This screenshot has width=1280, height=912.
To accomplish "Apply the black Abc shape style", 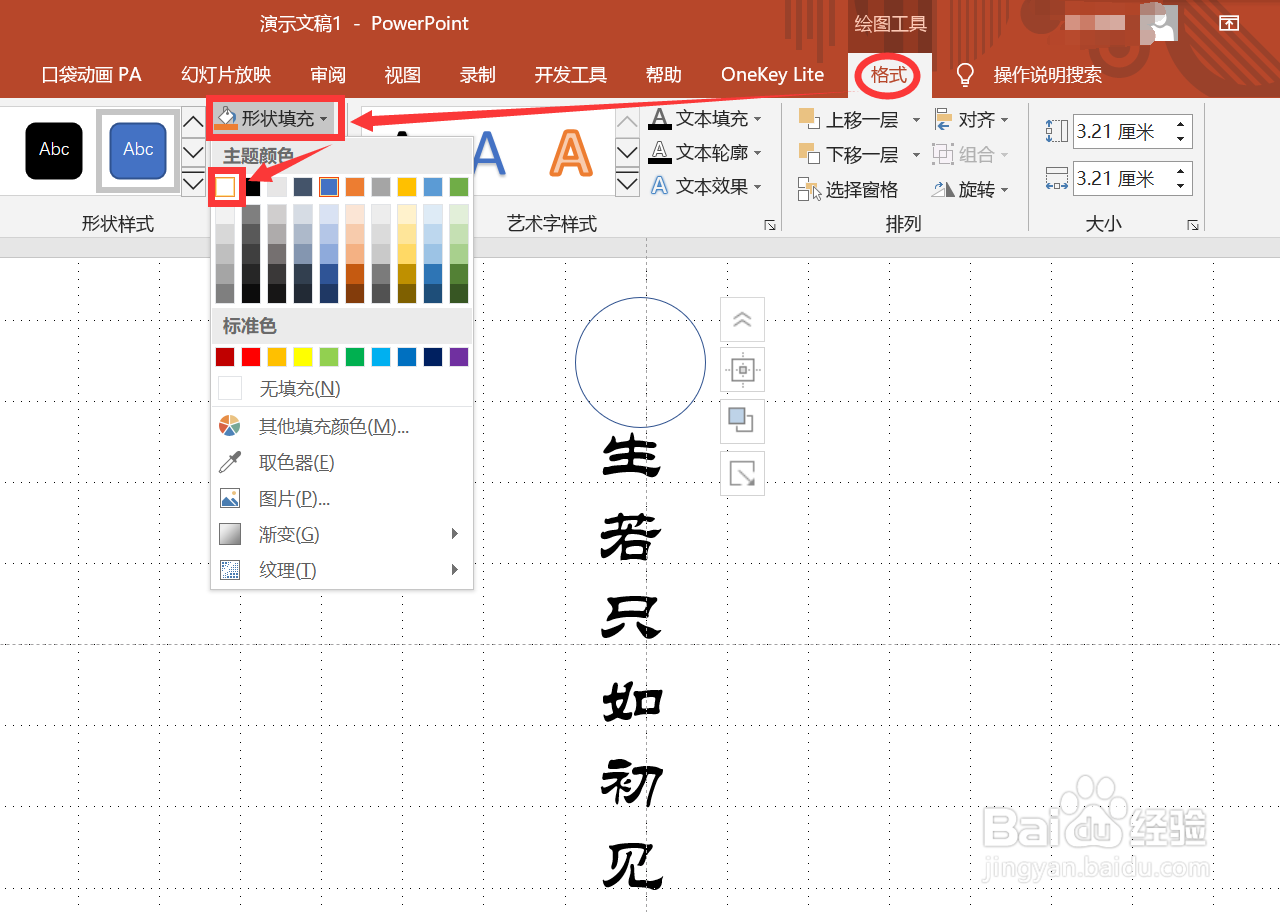I will pos(54,150).
